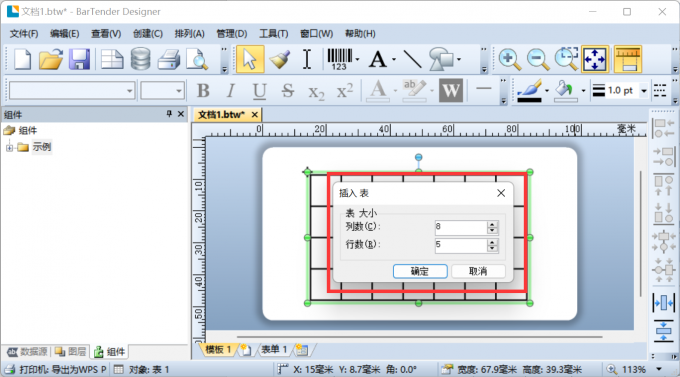Switch to the 表单 1 tab
The height and width of the screenshot is (377, 680).
click(274, 349)
